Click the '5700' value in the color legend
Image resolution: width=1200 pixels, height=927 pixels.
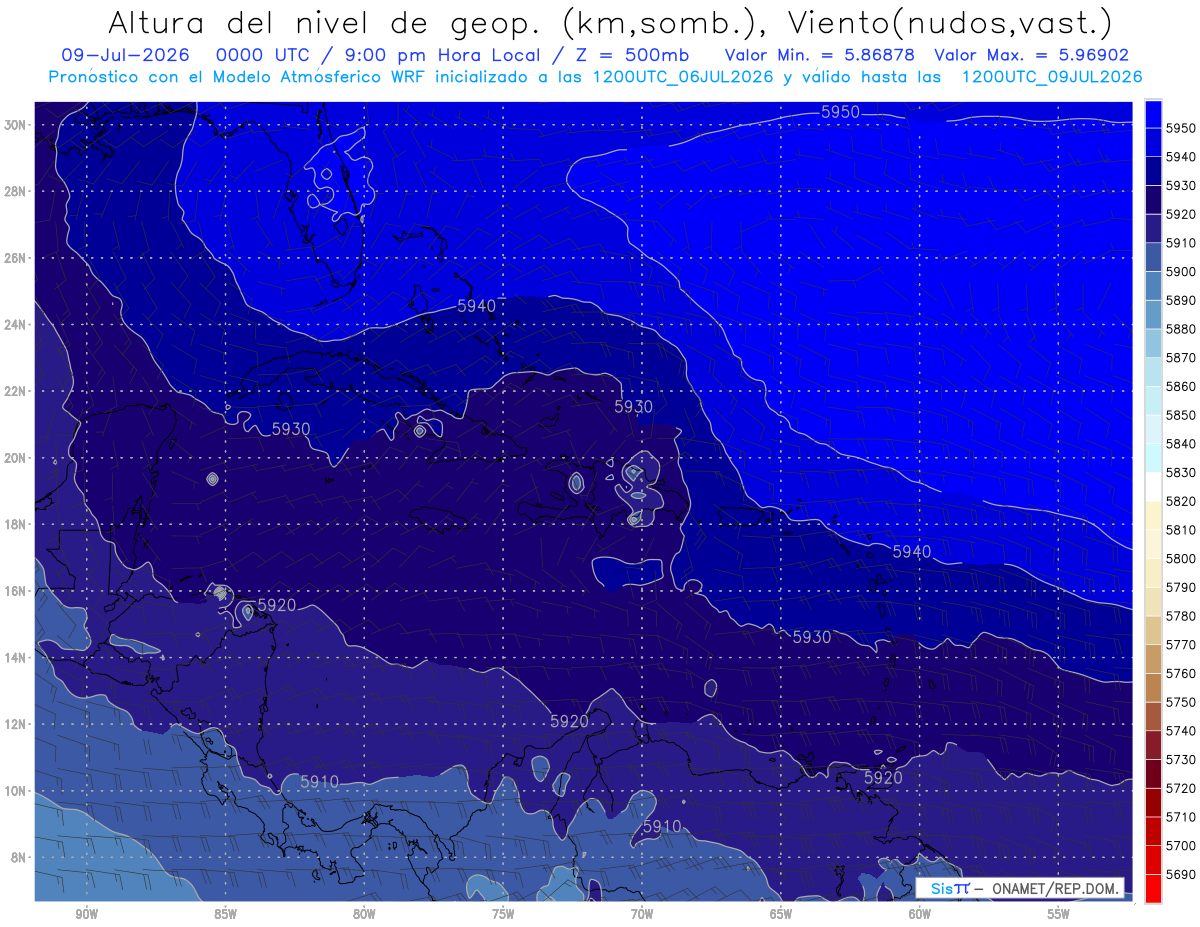coord(1181,845)
